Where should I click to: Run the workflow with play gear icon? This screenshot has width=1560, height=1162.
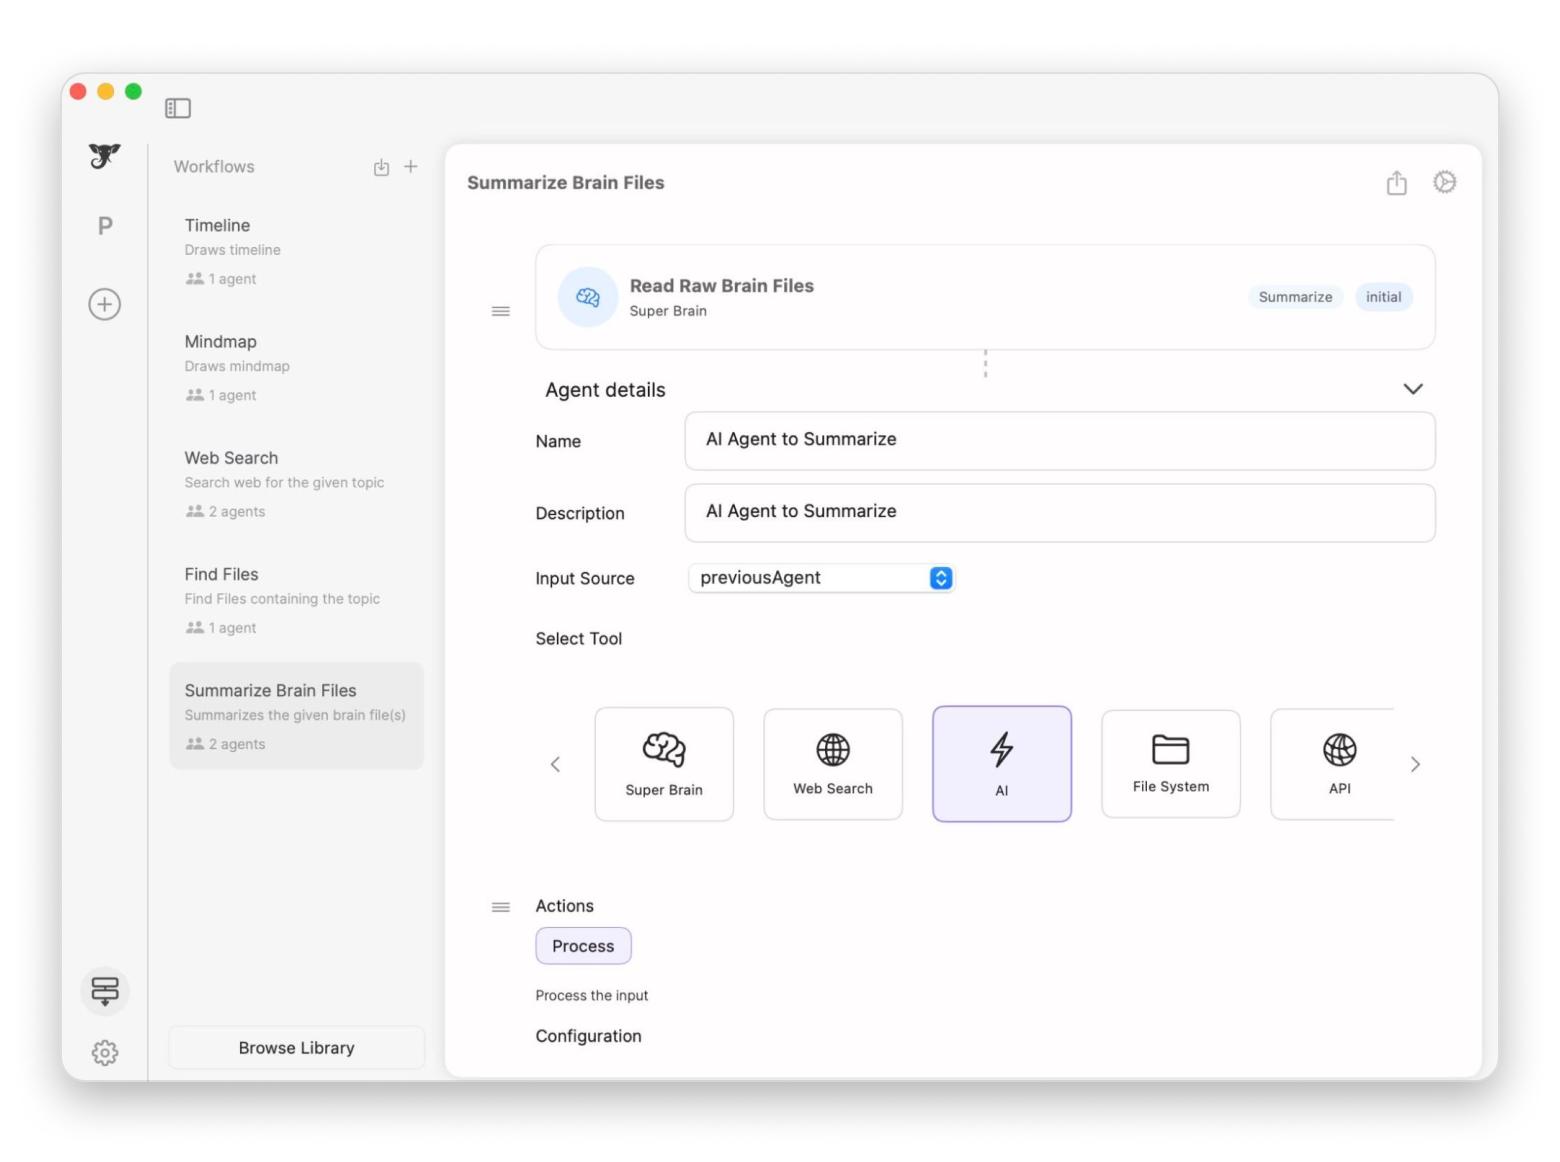coord(1444,182)
